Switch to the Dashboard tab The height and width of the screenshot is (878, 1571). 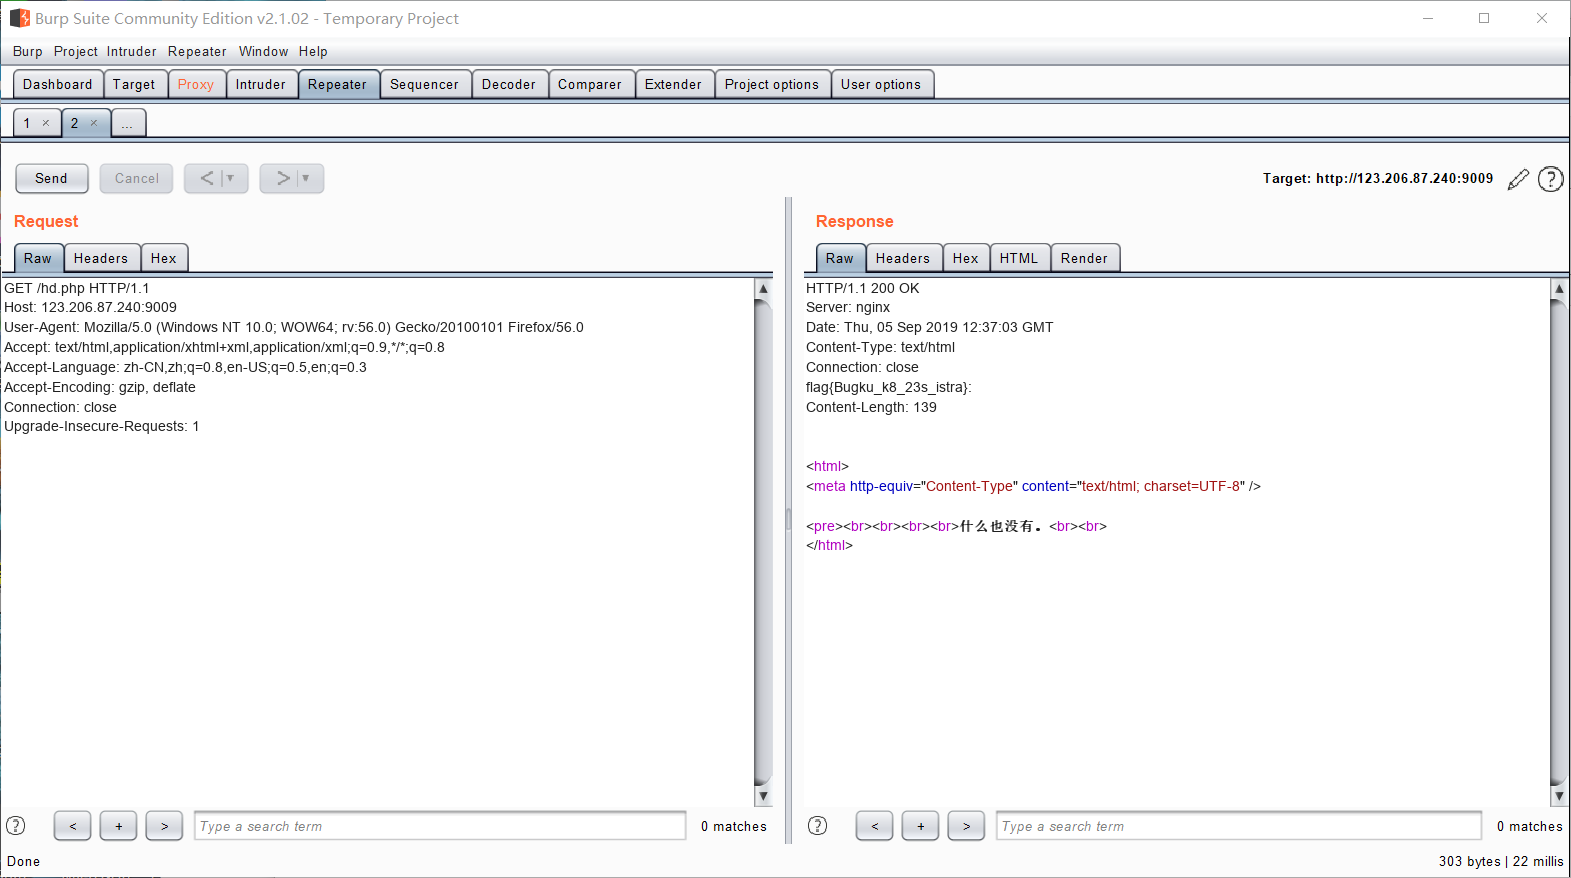point(58,85)
